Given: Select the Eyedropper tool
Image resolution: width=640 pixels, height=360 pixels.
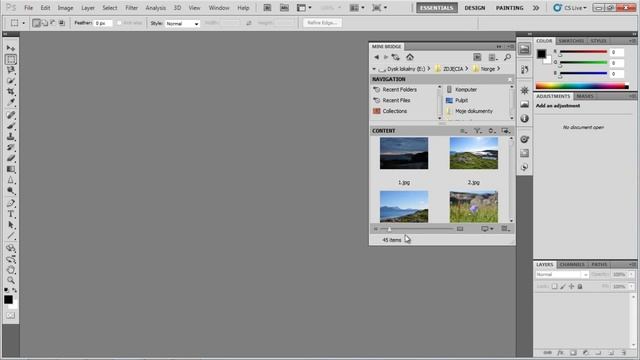Looking at the screenshot, I should 11,102.
